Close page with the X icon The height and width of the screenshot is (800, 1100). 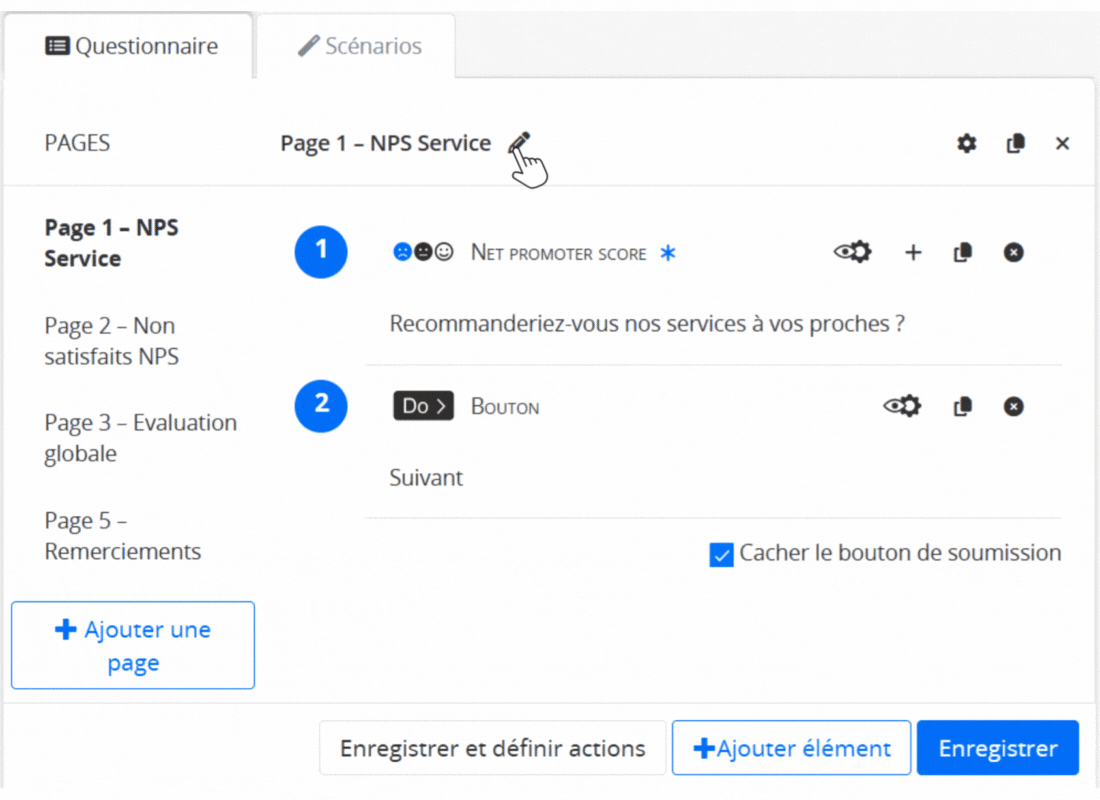pyautogui.click(x=1062, y=144)
